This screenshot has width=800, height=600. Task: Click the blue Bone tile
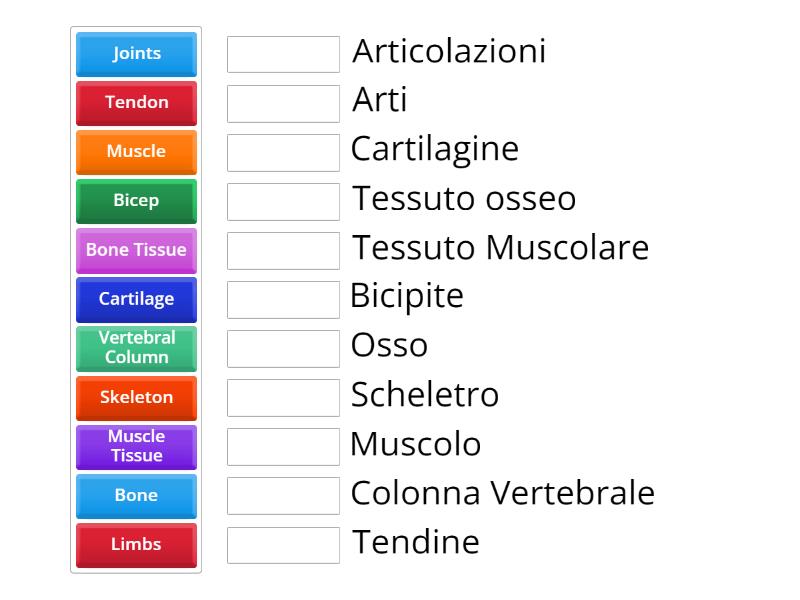coord(136,495)
